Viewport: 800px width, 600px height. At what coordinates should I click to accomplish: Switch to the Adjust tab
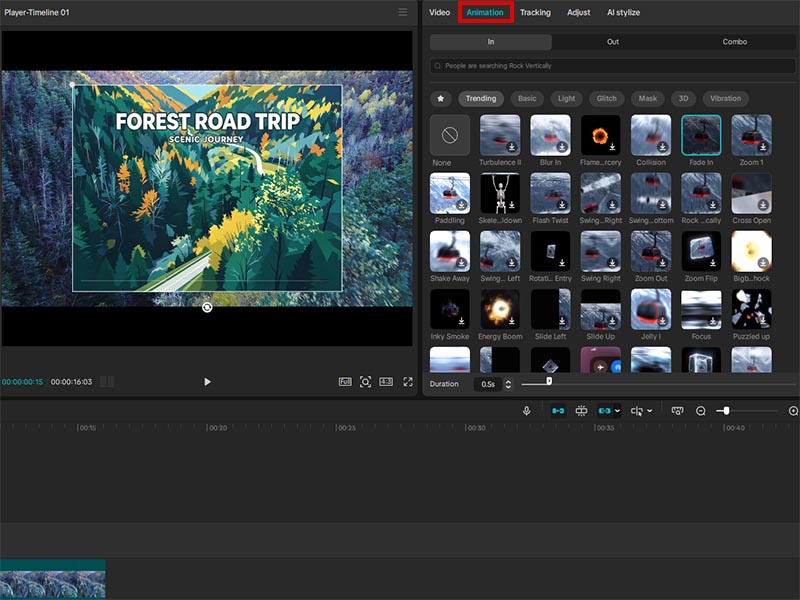point(579,12)
